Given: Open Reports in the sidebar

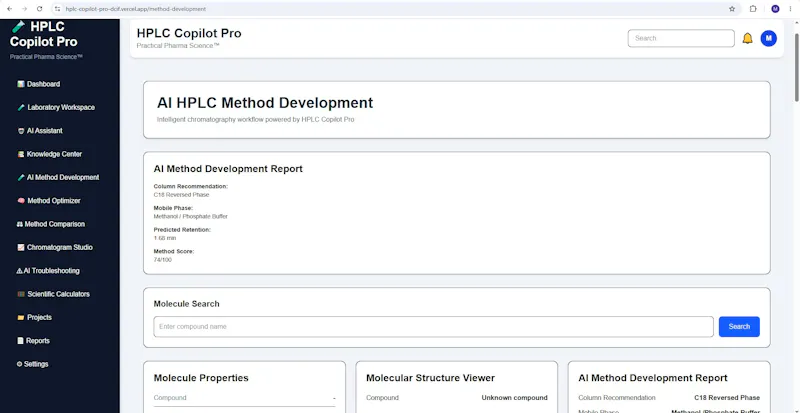Looking at the screenshot, I should (x=33, y=341).
